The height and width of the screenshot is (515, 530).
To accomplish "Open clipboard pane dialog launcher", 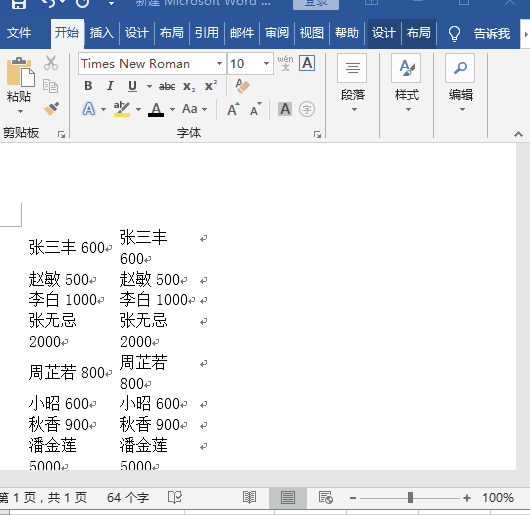I will pos(61,134).
